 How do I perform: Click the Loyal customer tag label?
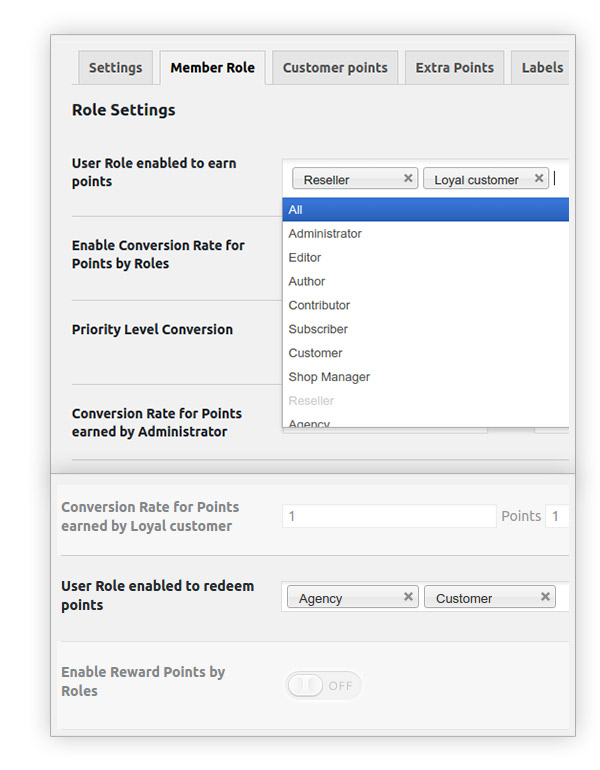pos(476,180)
